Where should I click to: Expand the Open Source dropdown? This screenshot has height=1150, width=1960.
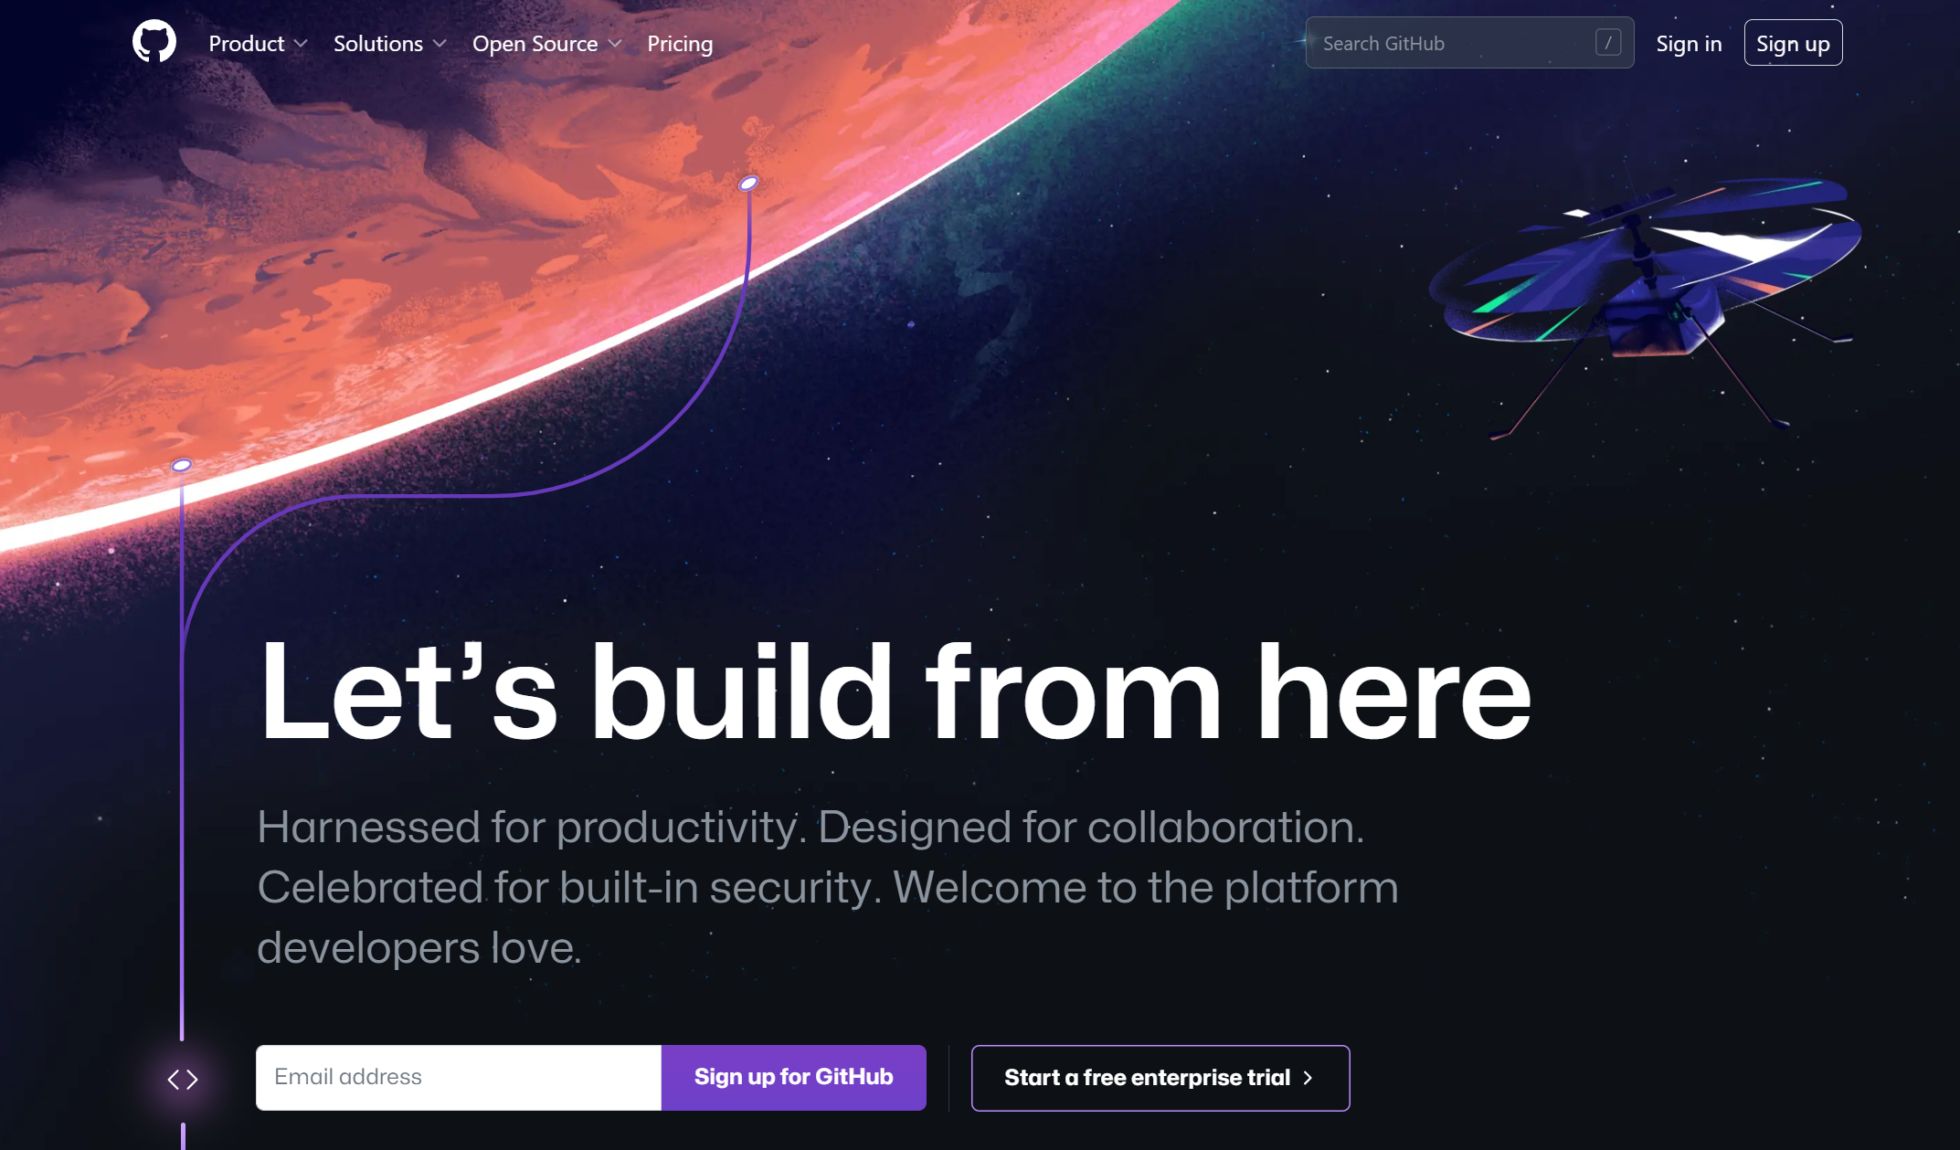point(547,44)
